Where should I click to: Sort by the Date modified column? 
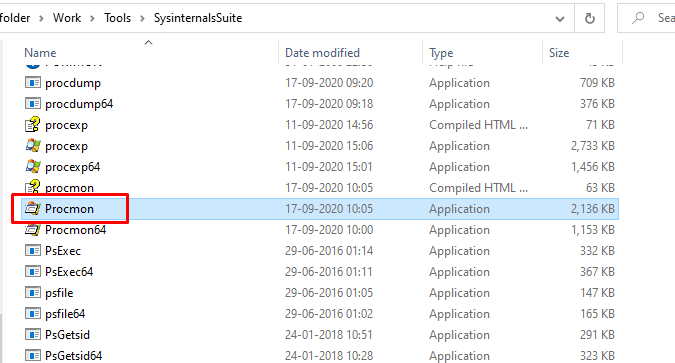point(322,53)
